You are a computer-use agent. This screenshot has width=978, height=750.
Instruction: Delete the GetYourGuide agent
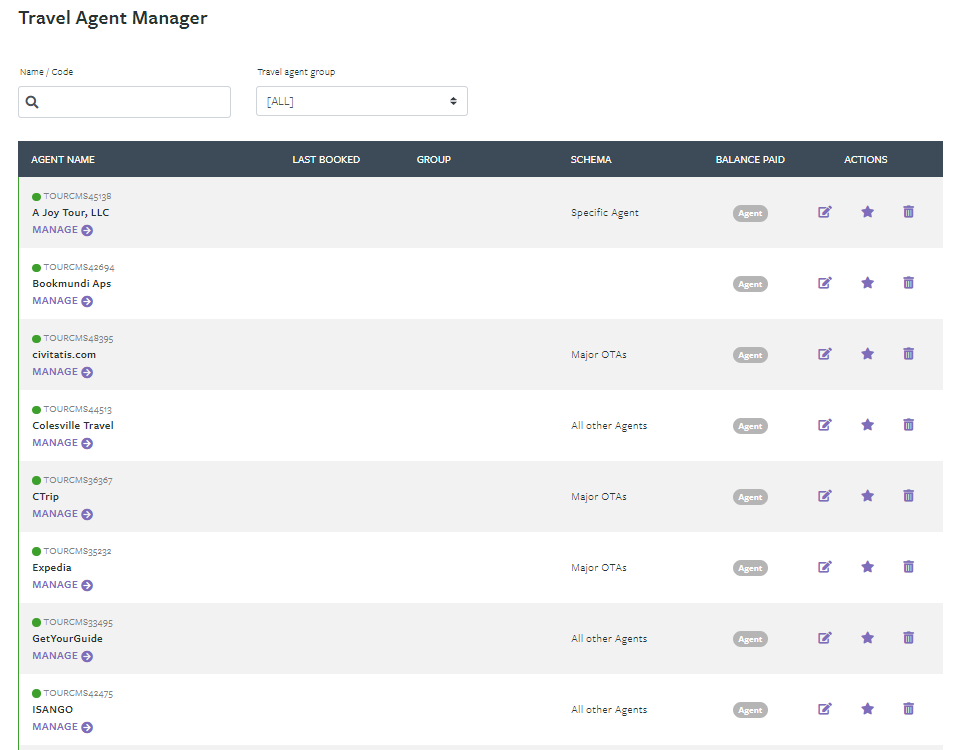[x=908, y=638]
